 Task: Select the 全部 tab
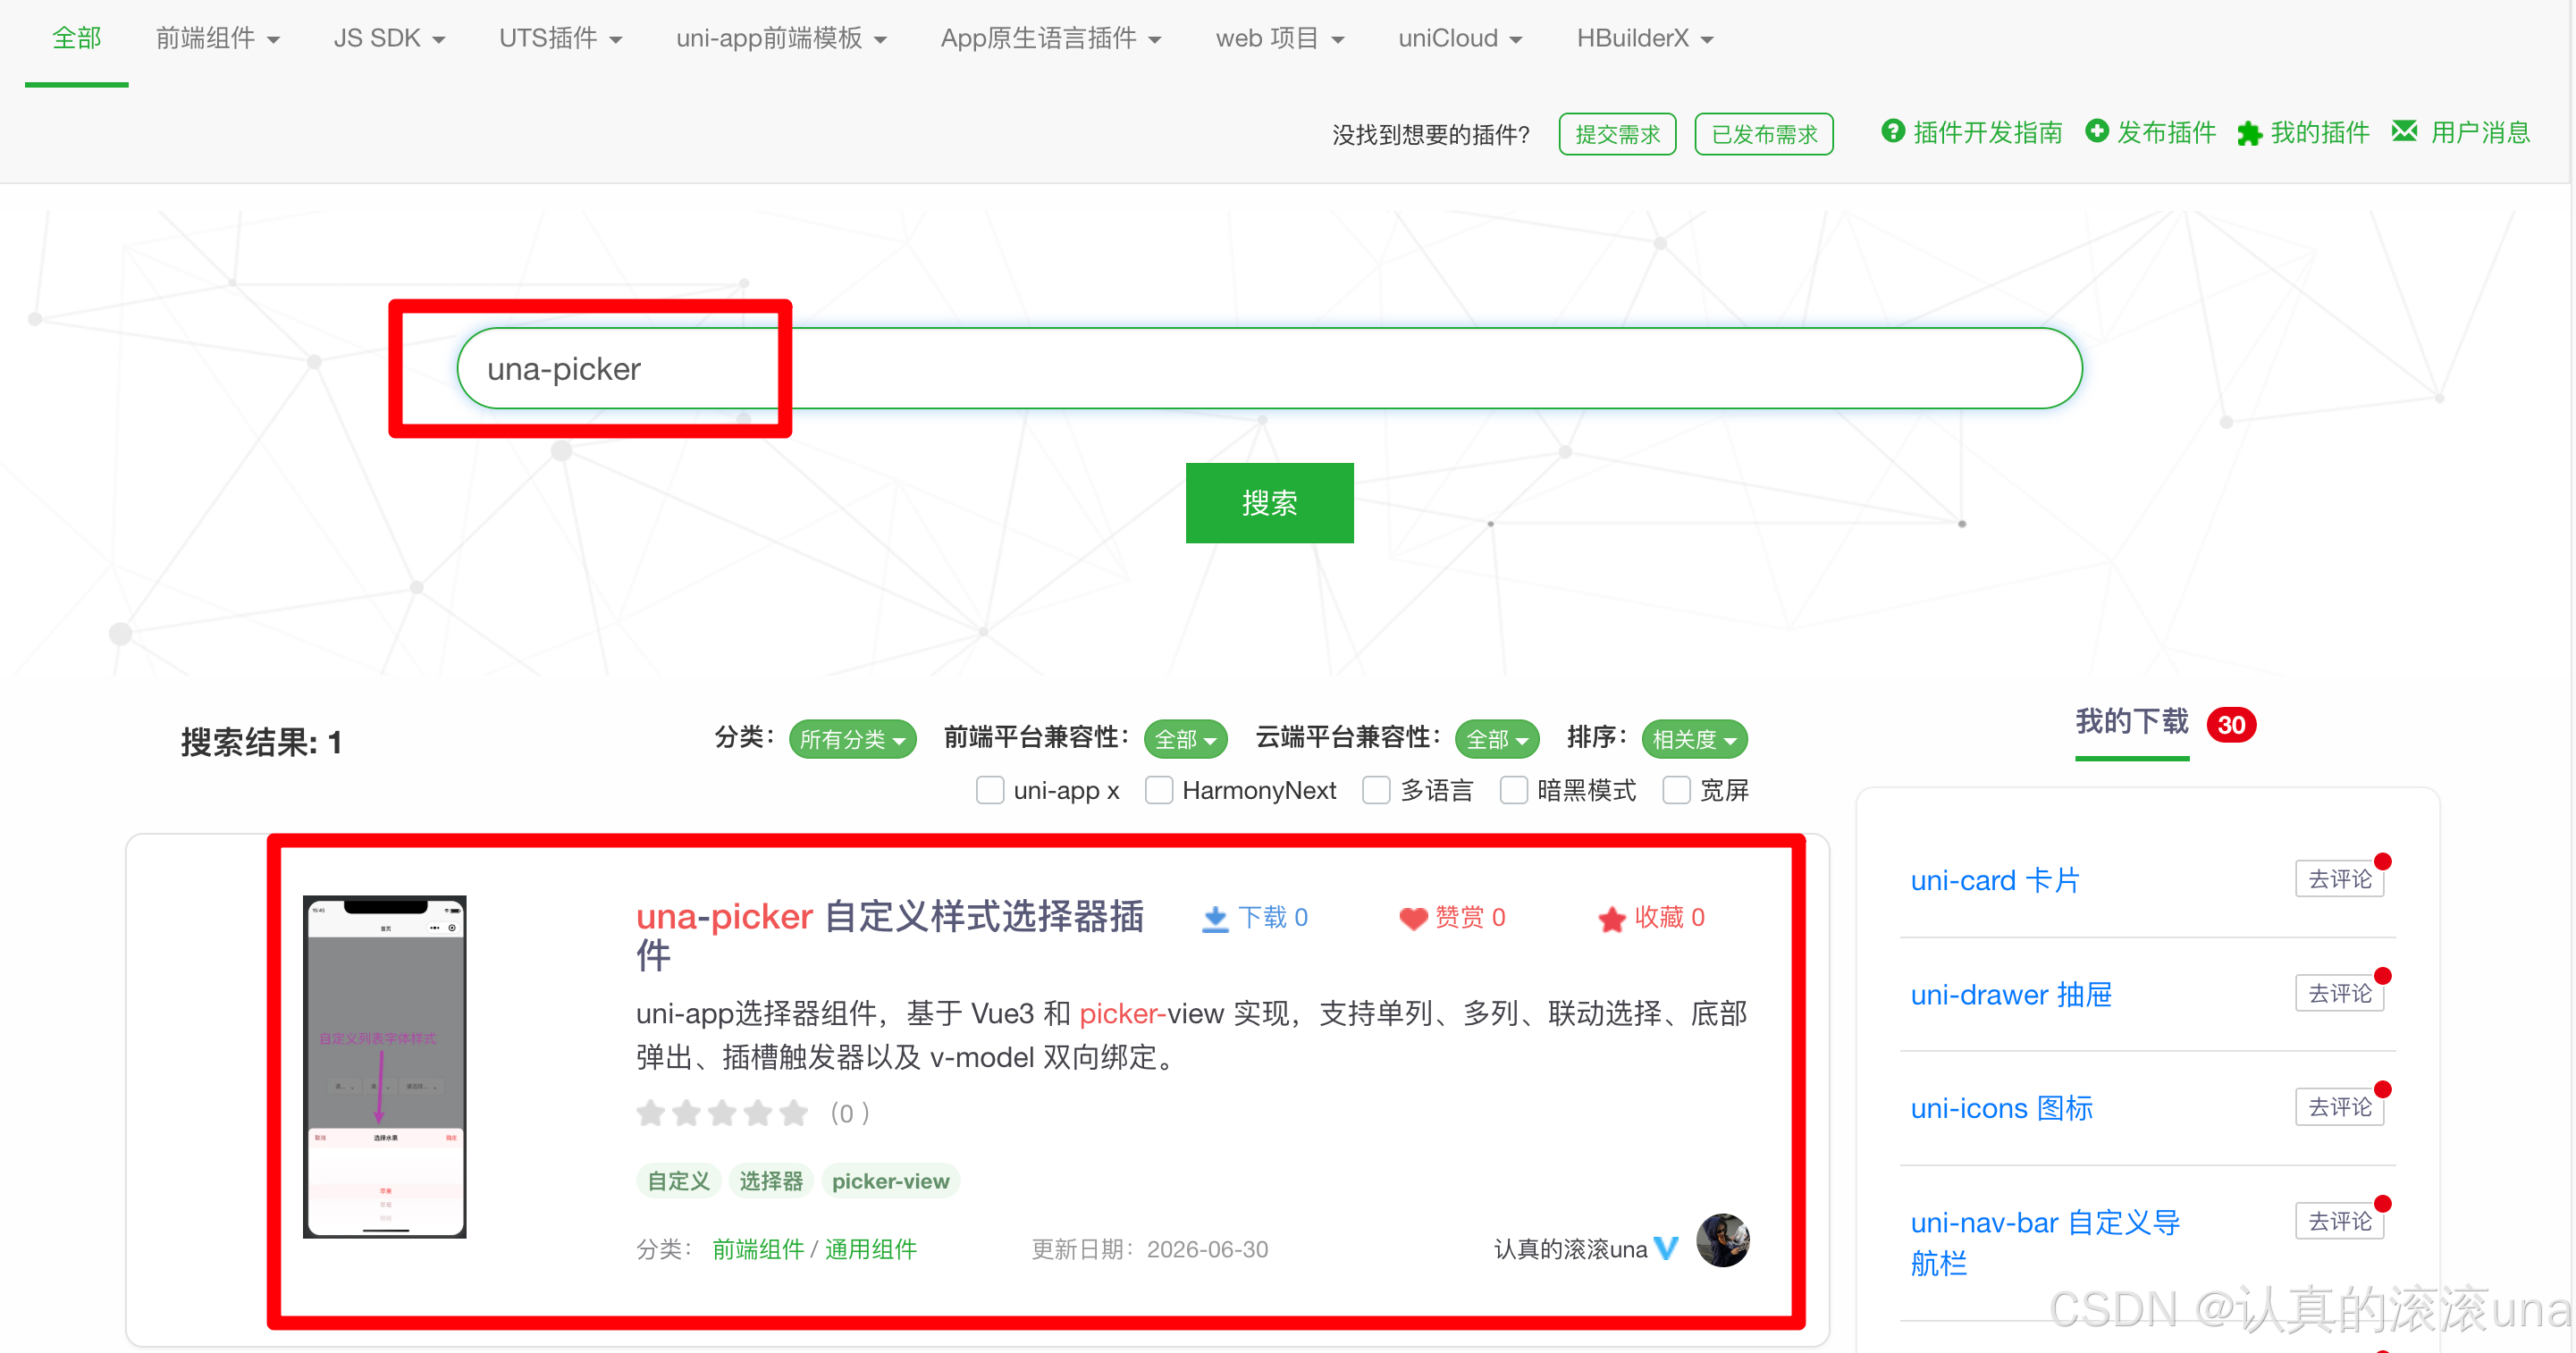click(77, 38)
